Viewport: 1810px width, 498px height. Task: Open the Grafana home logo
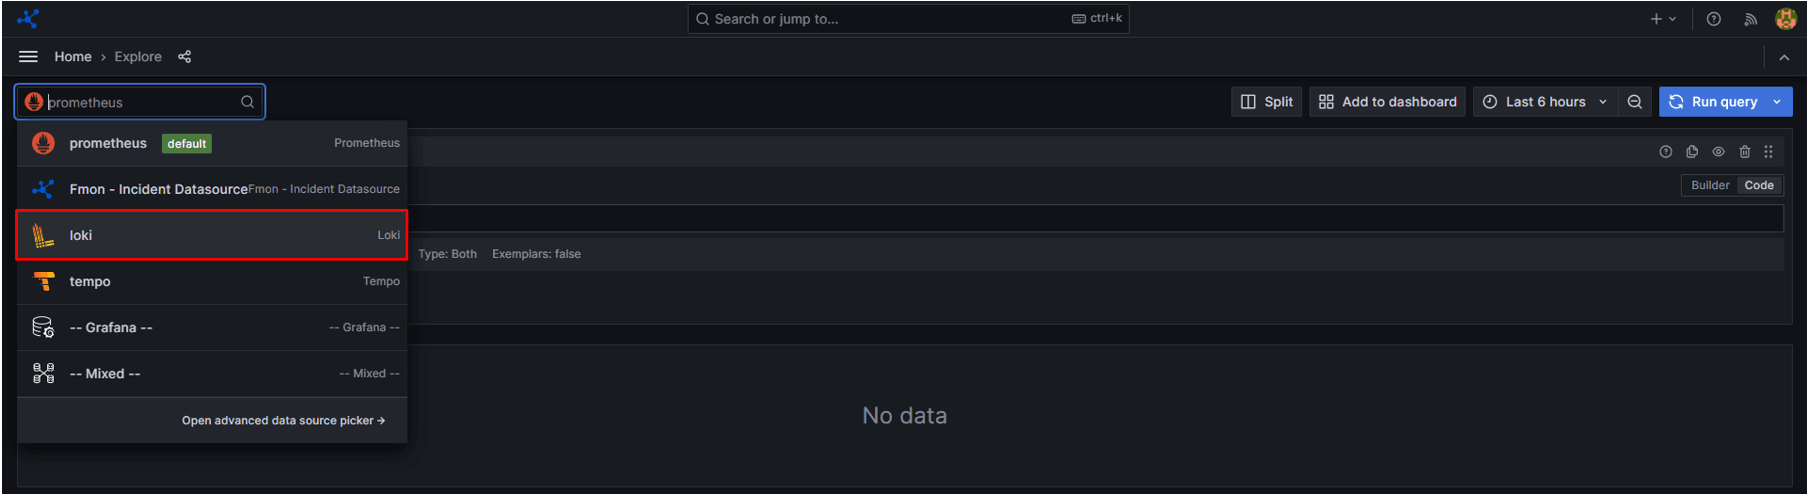[x=28, y=19]
